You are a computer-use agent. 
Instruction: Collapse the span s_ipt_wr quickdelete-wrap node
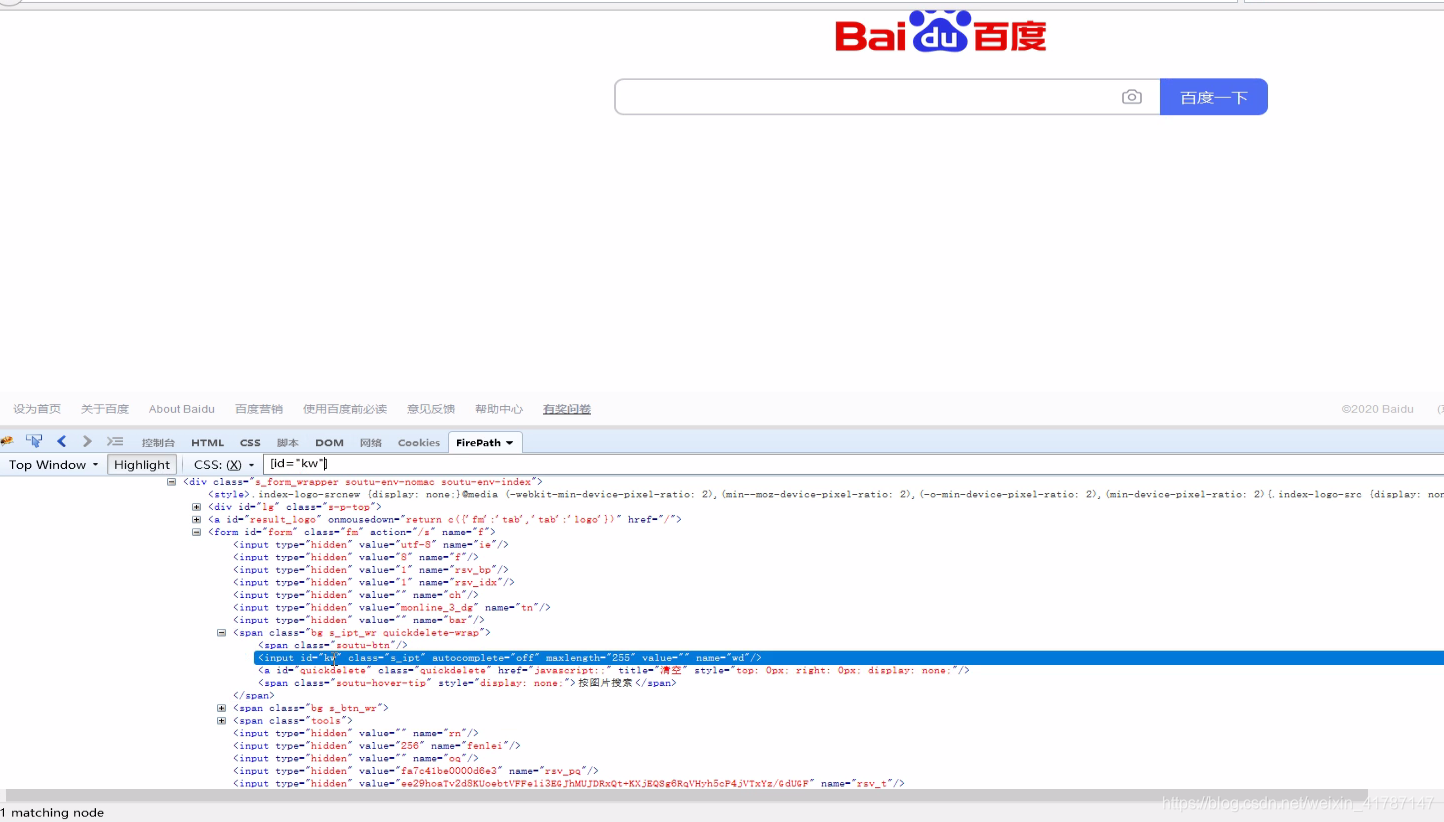222,633
